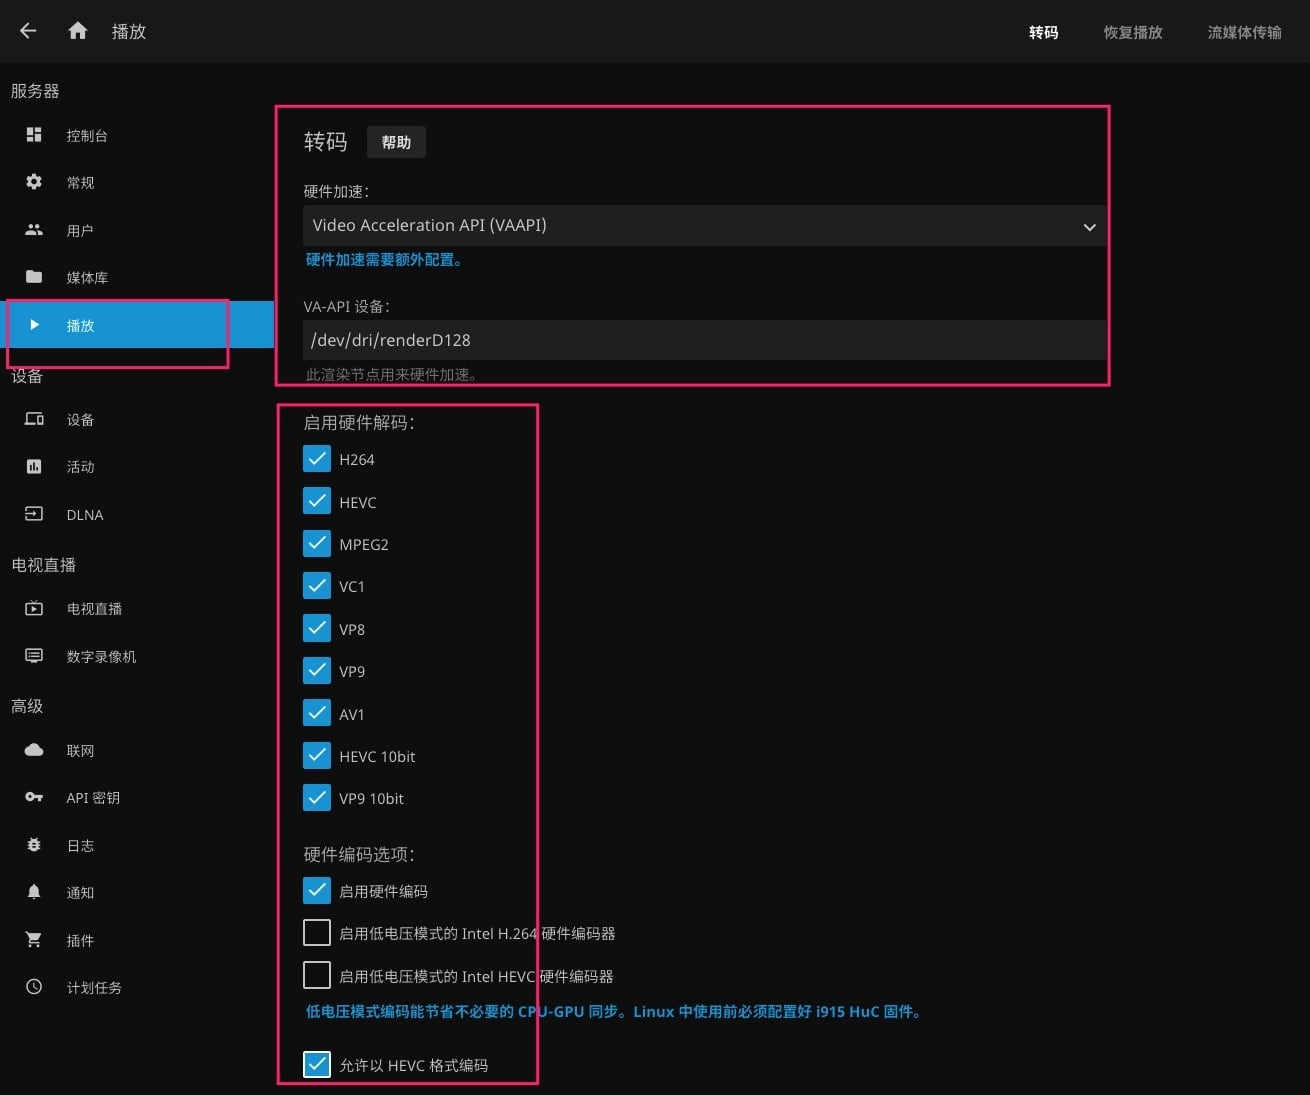1310x1095 pixels.
Task: Switch to the 恢复播放 tab
Action: 1133,32
